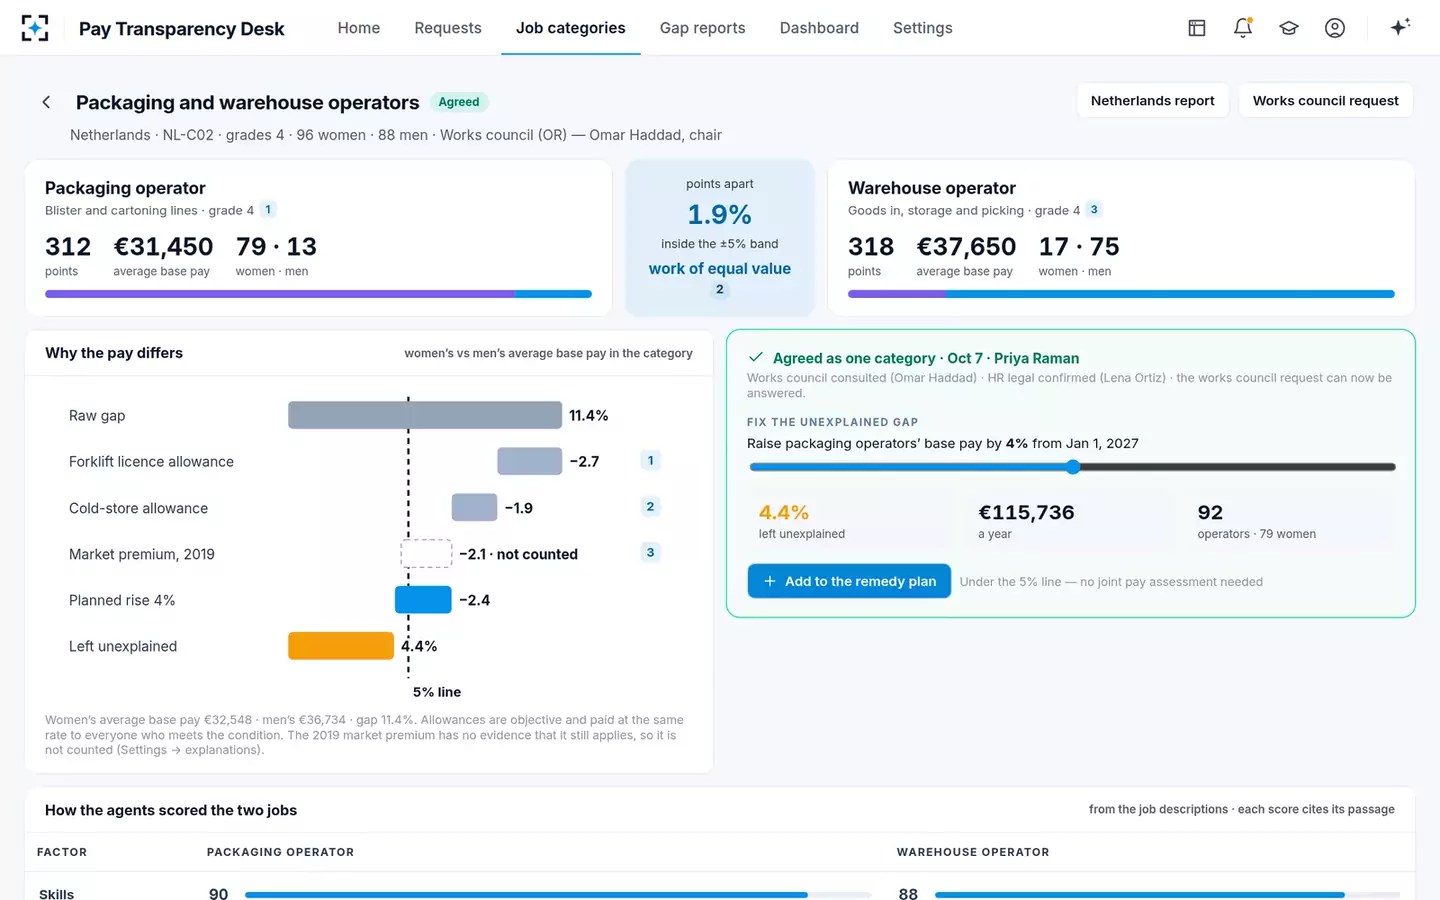
Task: Click the €115,736 a year figure
Action: (x=1026, y=513)
